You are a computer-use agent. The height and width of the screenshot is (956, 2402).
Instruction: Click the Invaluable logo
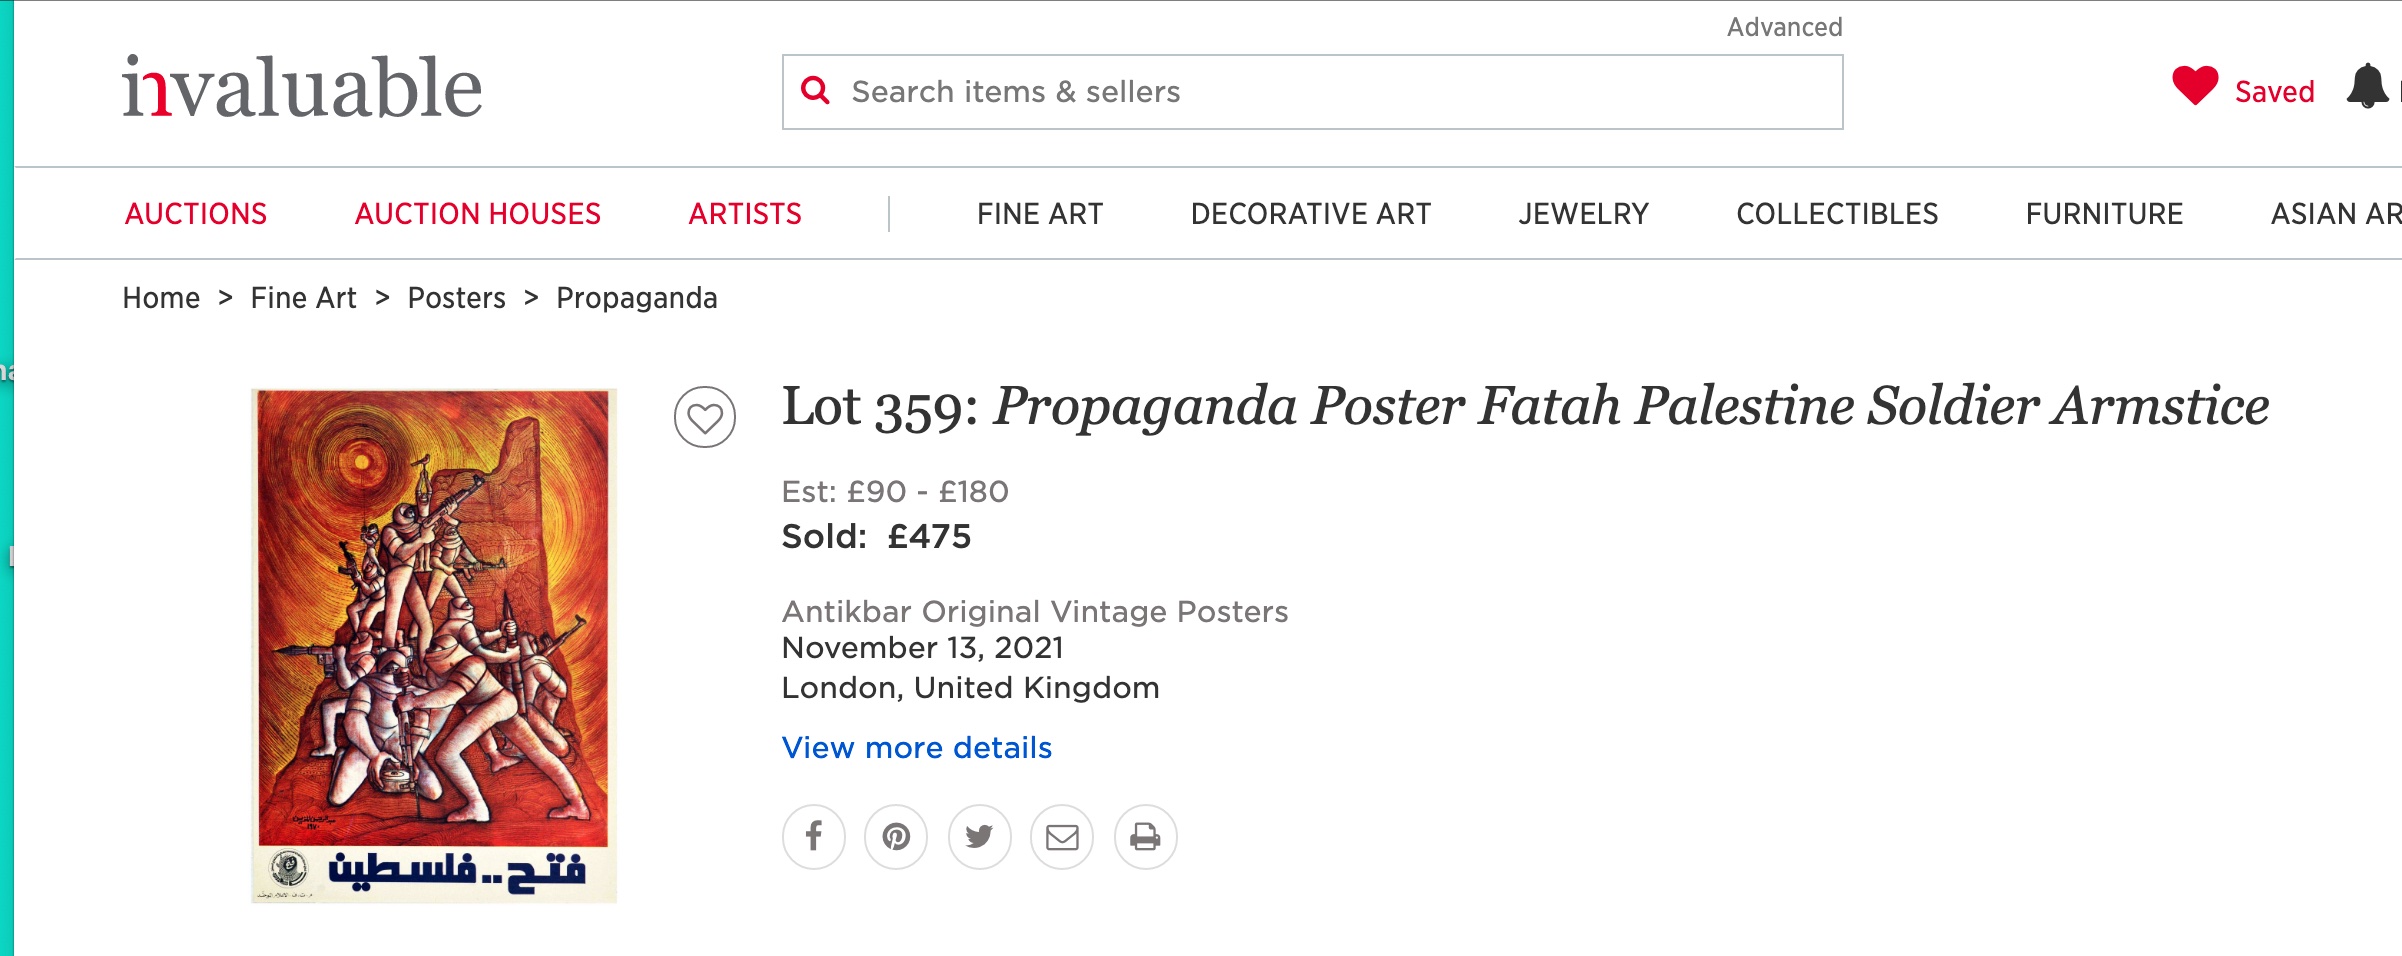point(302,88)
